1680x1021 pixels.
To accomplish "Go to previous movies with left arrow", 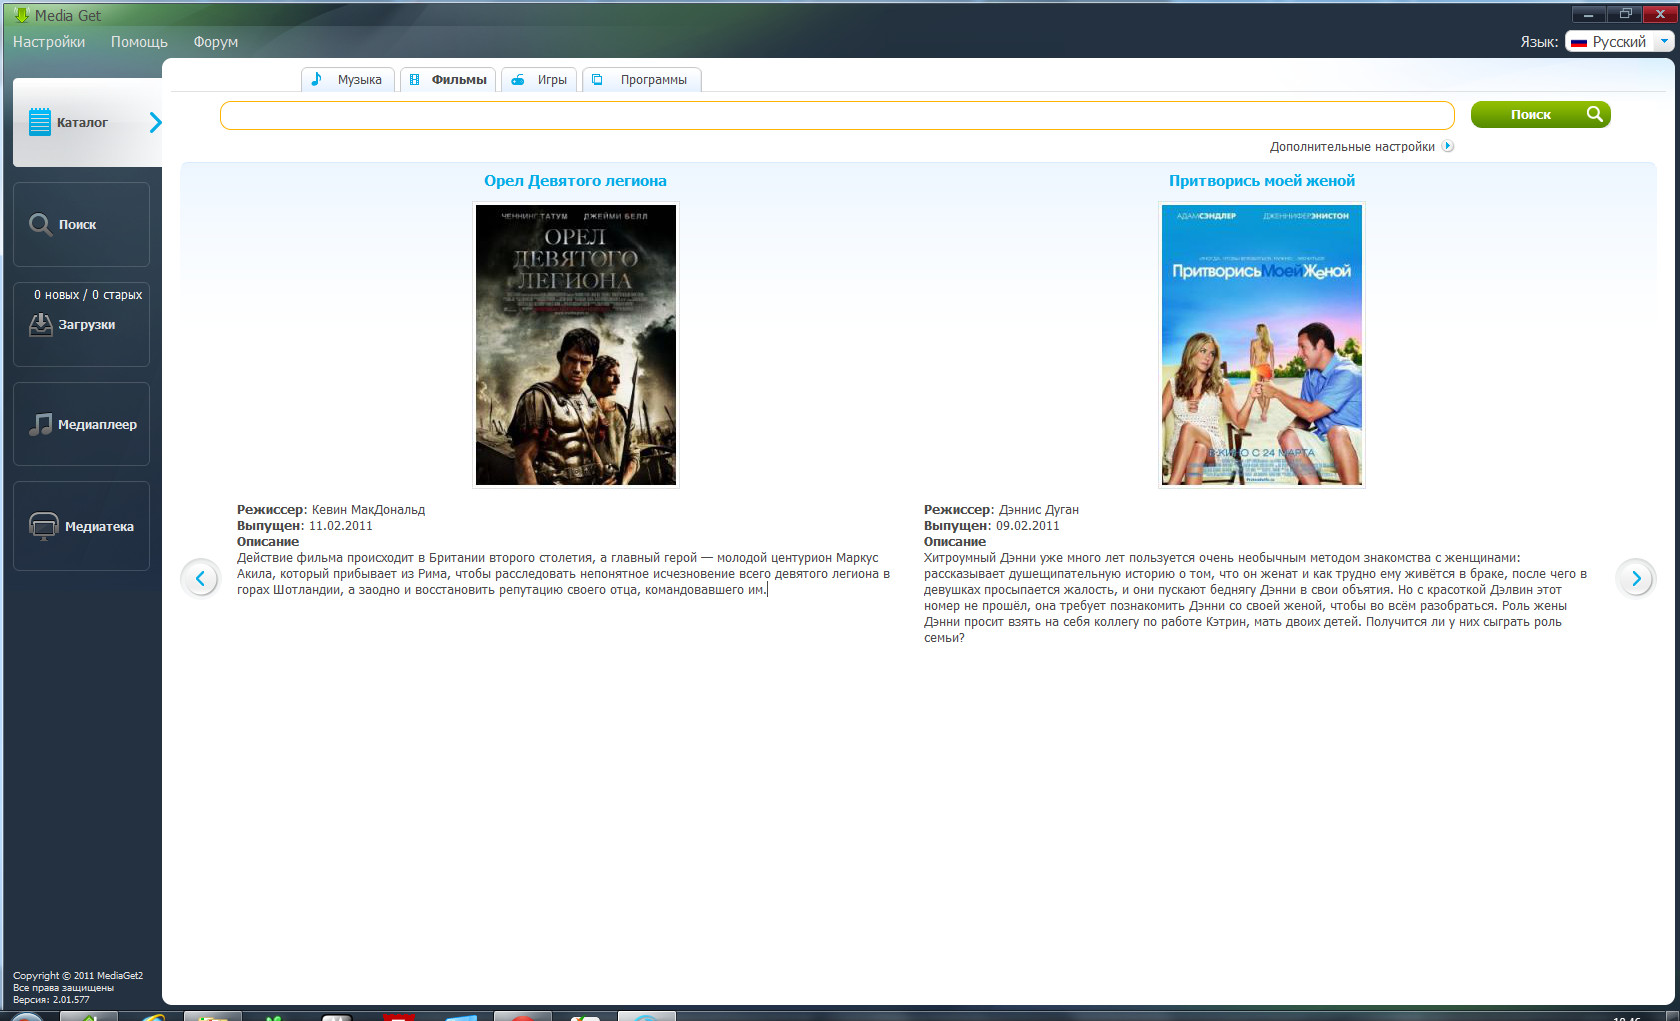I will click(200, 578).
